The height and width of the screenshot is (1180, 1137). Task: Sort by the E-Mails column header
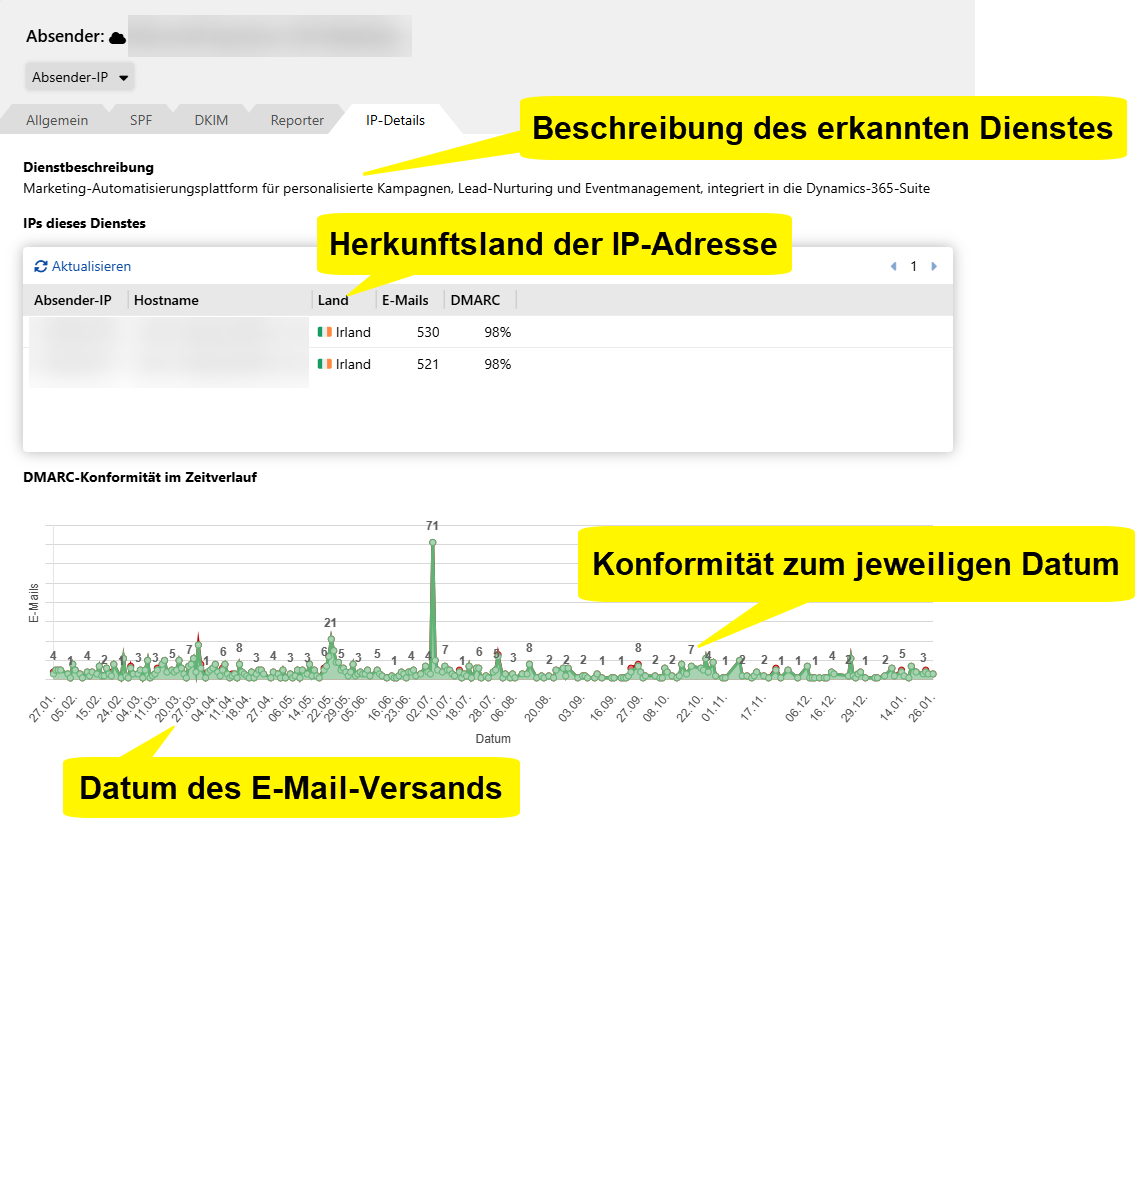tap(405, 300)
